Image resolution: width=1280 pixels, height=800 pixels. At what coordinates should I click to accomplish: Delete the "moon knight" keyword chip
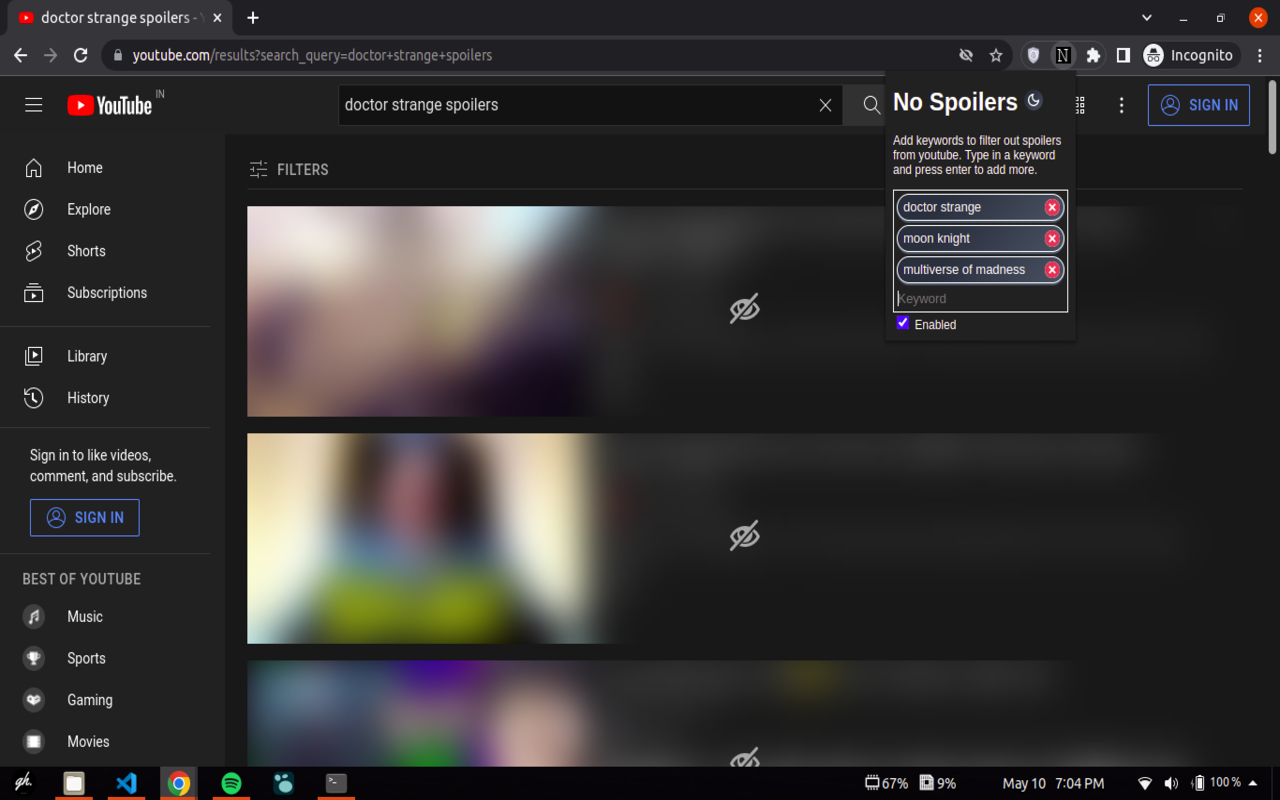click(x=1051, y=238)
